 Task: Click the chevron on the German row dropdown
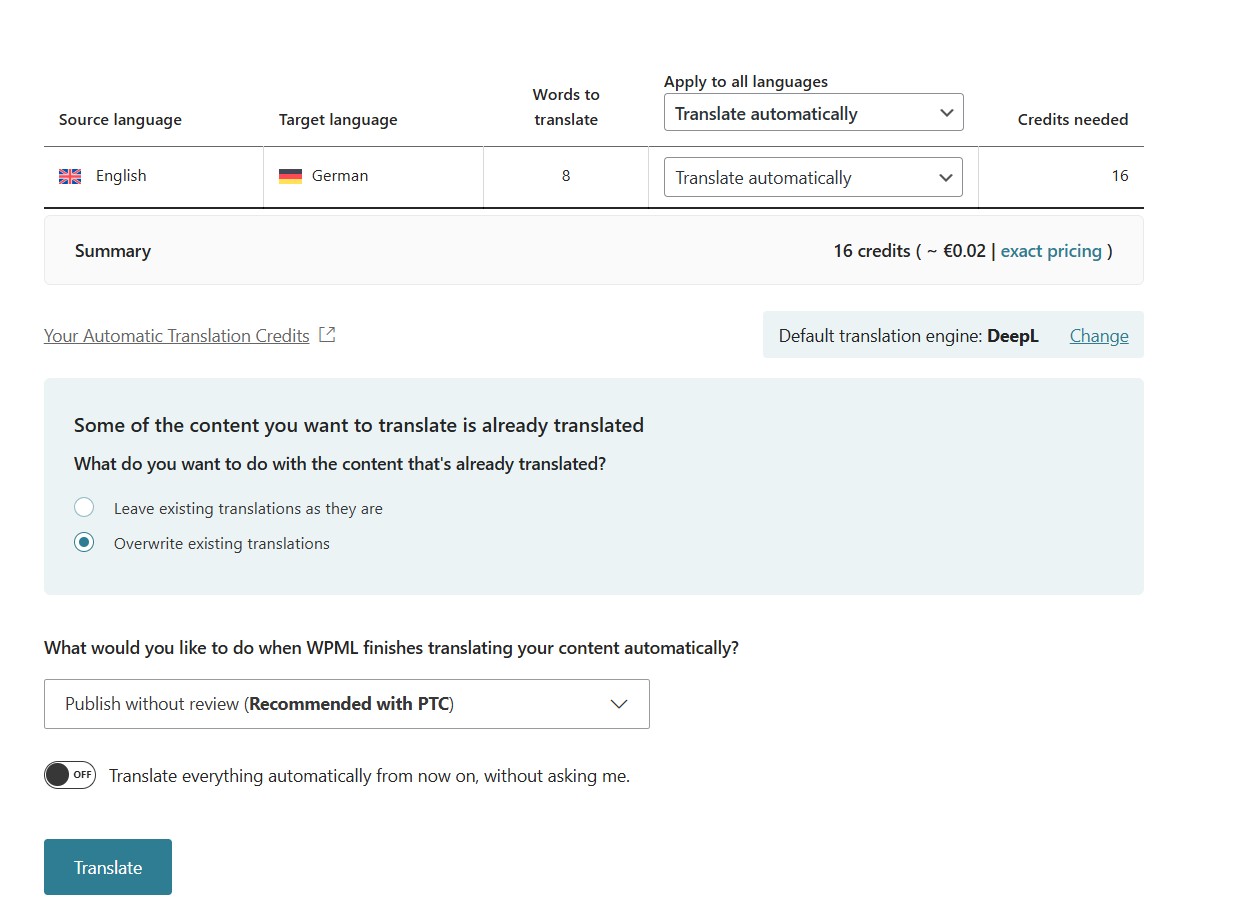[x=946, y=177]
